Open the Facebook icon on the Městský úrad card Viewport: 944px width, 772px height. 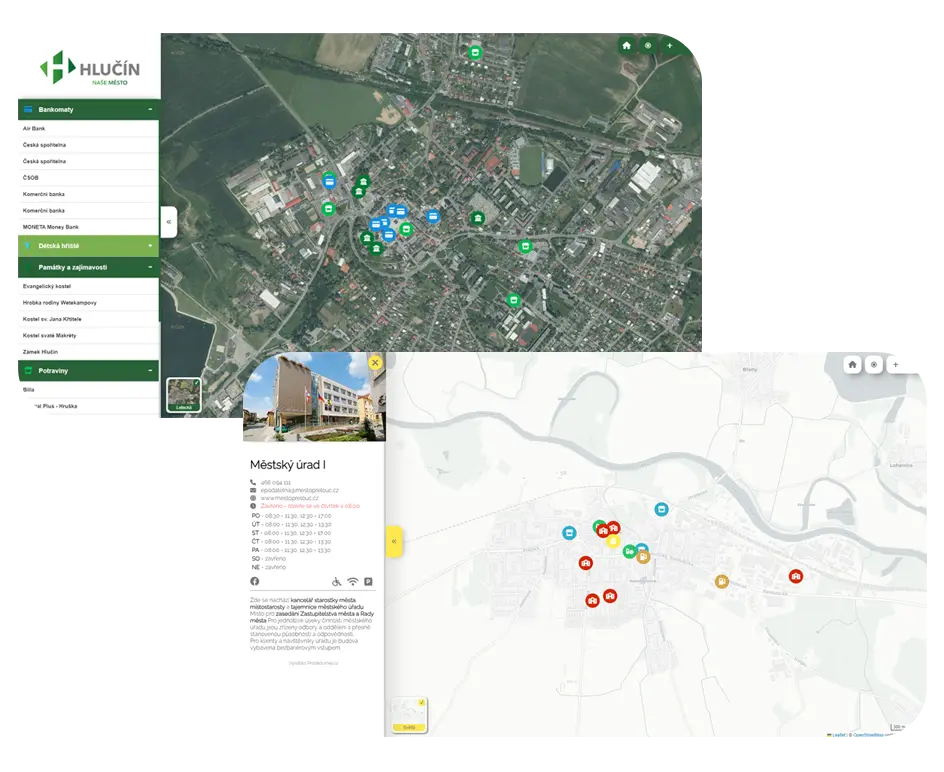254,581
